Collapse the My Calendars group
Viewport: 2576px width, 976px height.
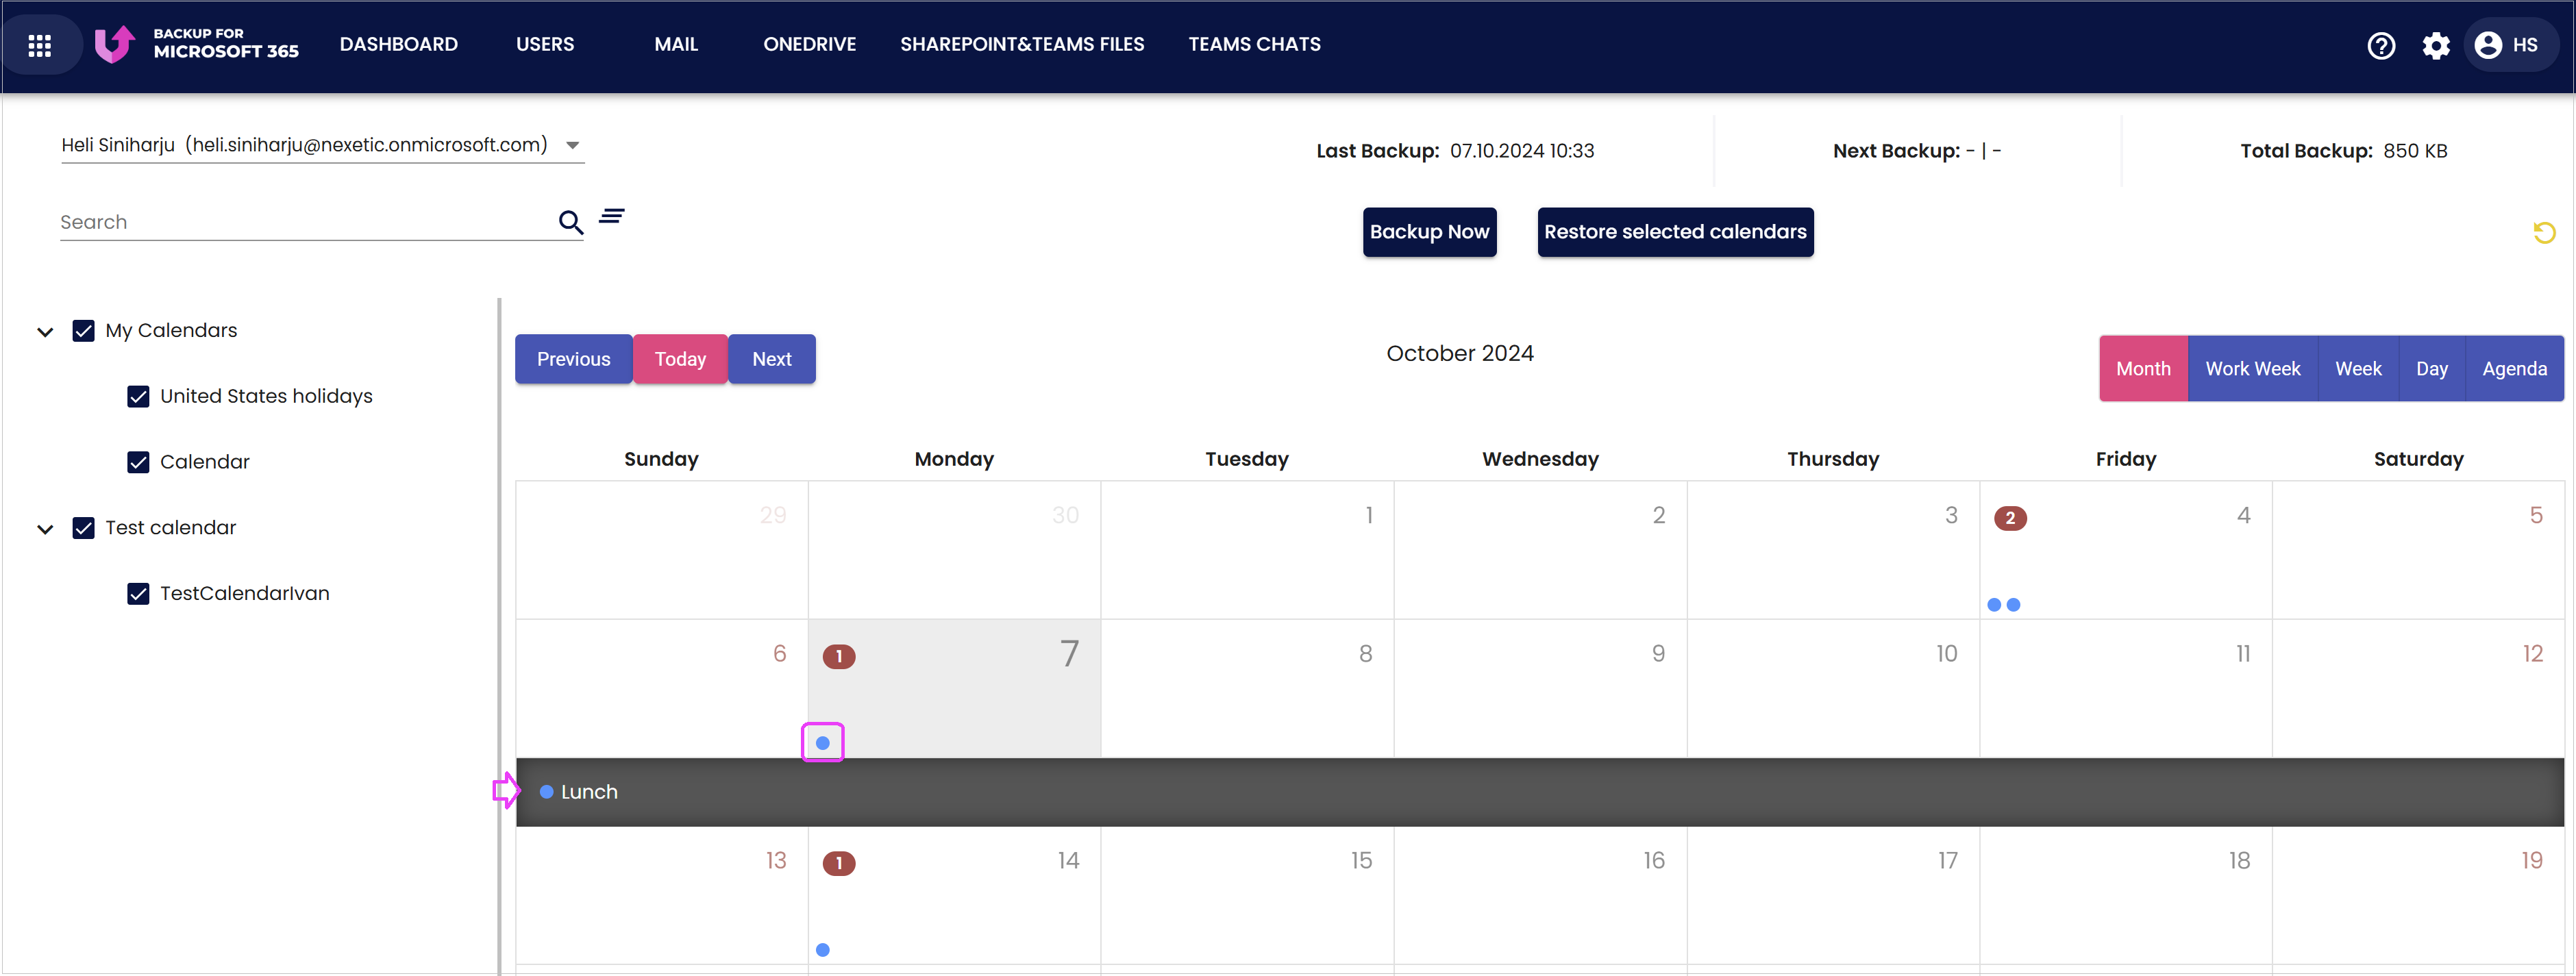(45, 332)
